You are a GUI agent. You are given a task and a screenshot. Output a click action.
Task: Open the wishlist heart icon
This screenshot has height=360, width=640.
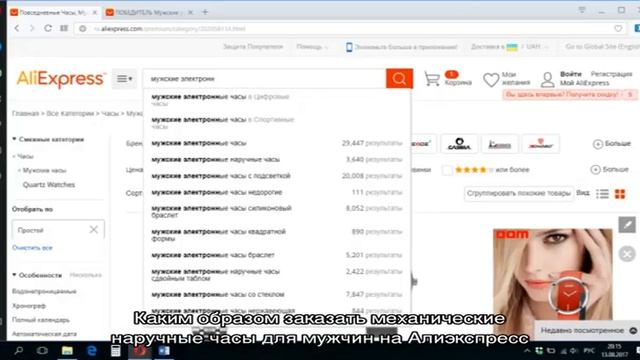(x=491, y=80)
